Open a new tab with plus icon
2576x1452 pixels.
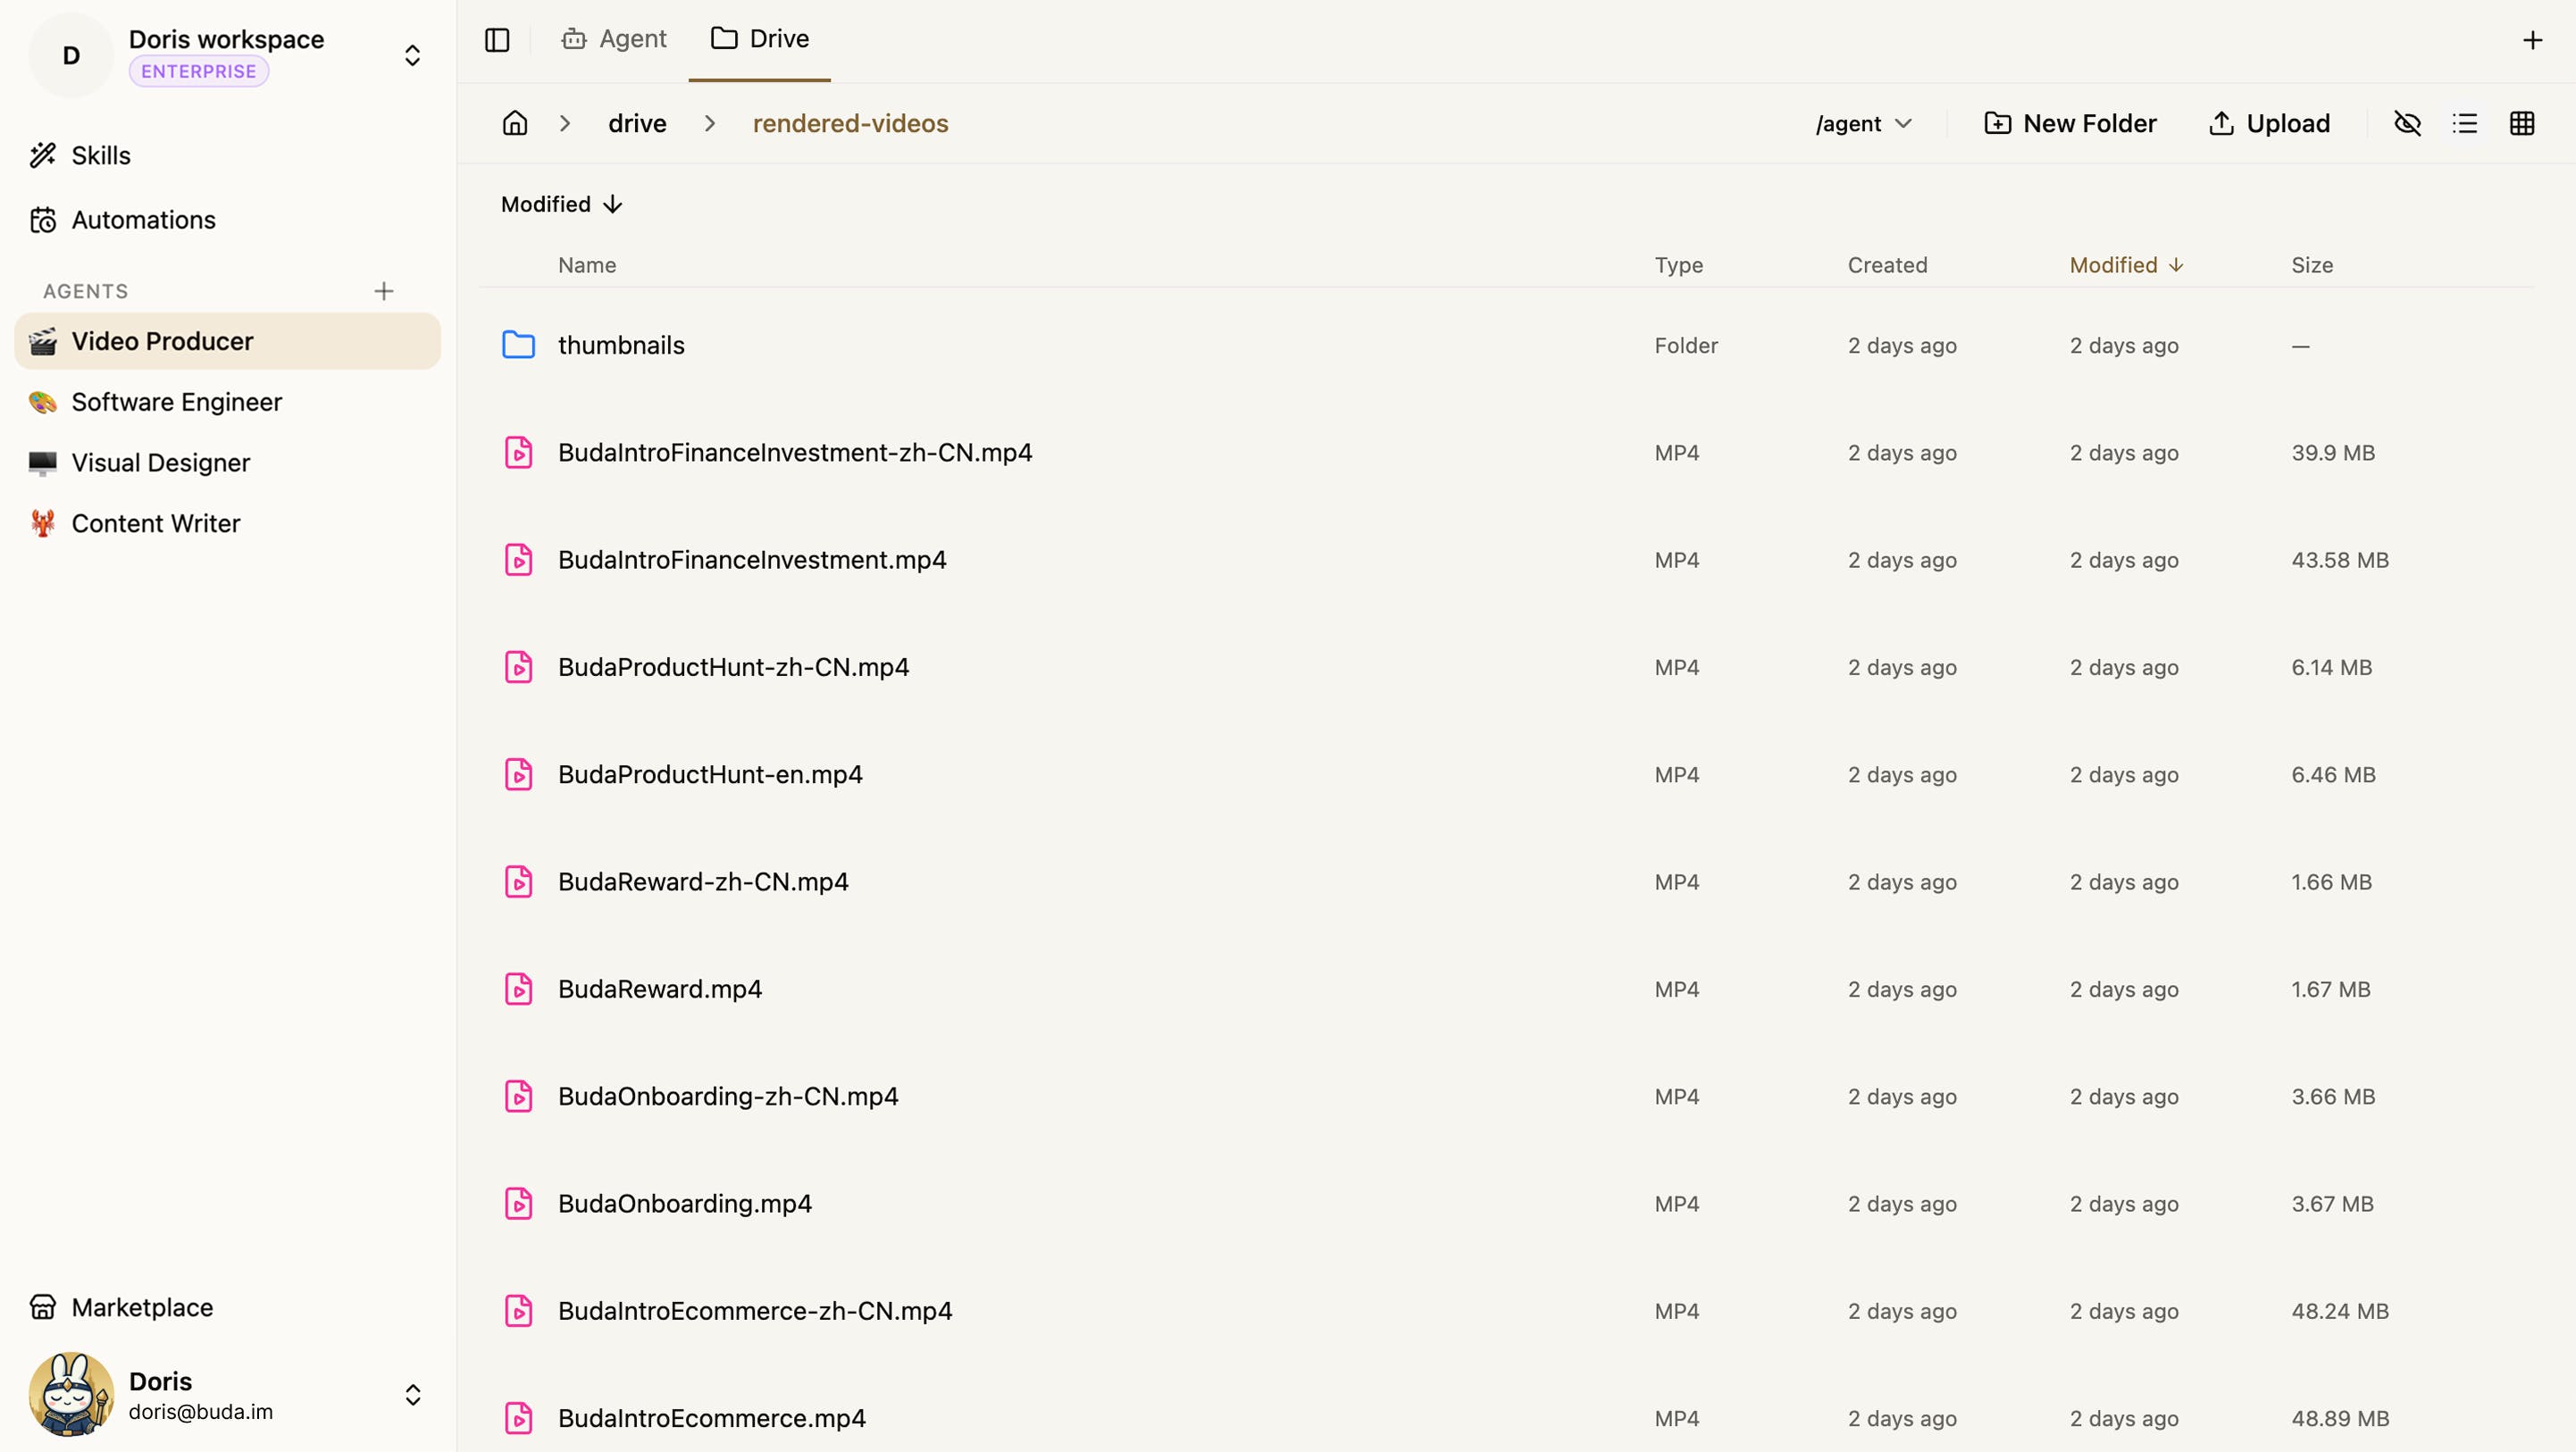pyautogui.click(x=2532, y=40)
